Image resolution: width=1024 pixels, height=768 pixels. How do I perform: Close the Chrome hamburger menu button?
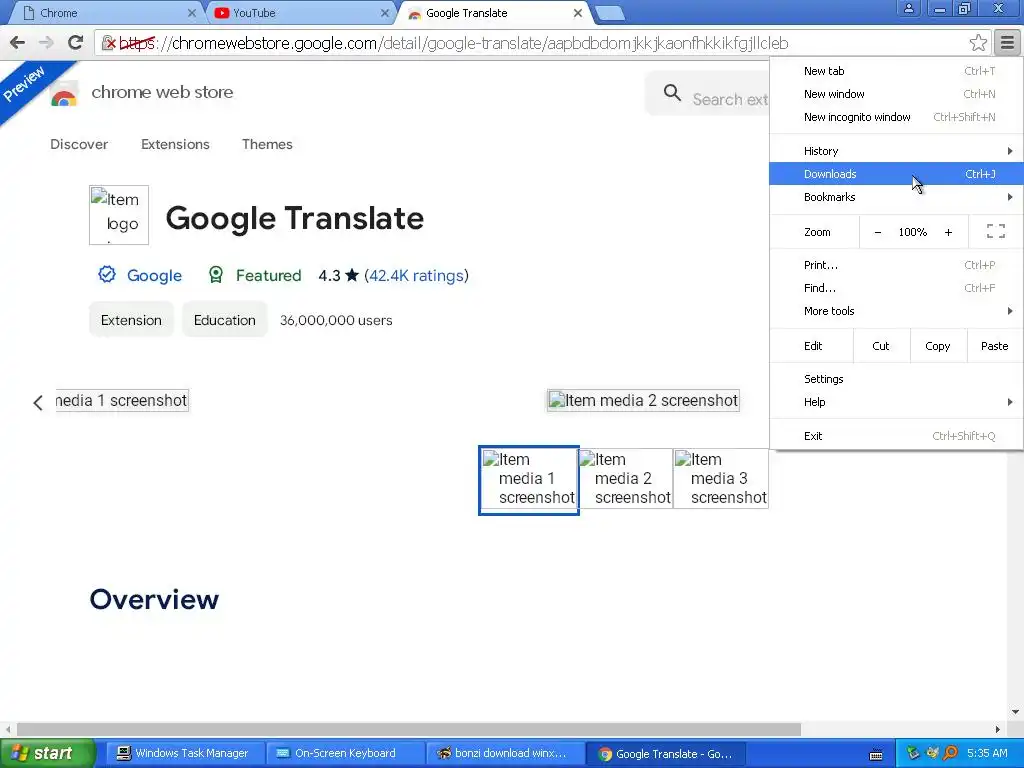click(1007, 43)
